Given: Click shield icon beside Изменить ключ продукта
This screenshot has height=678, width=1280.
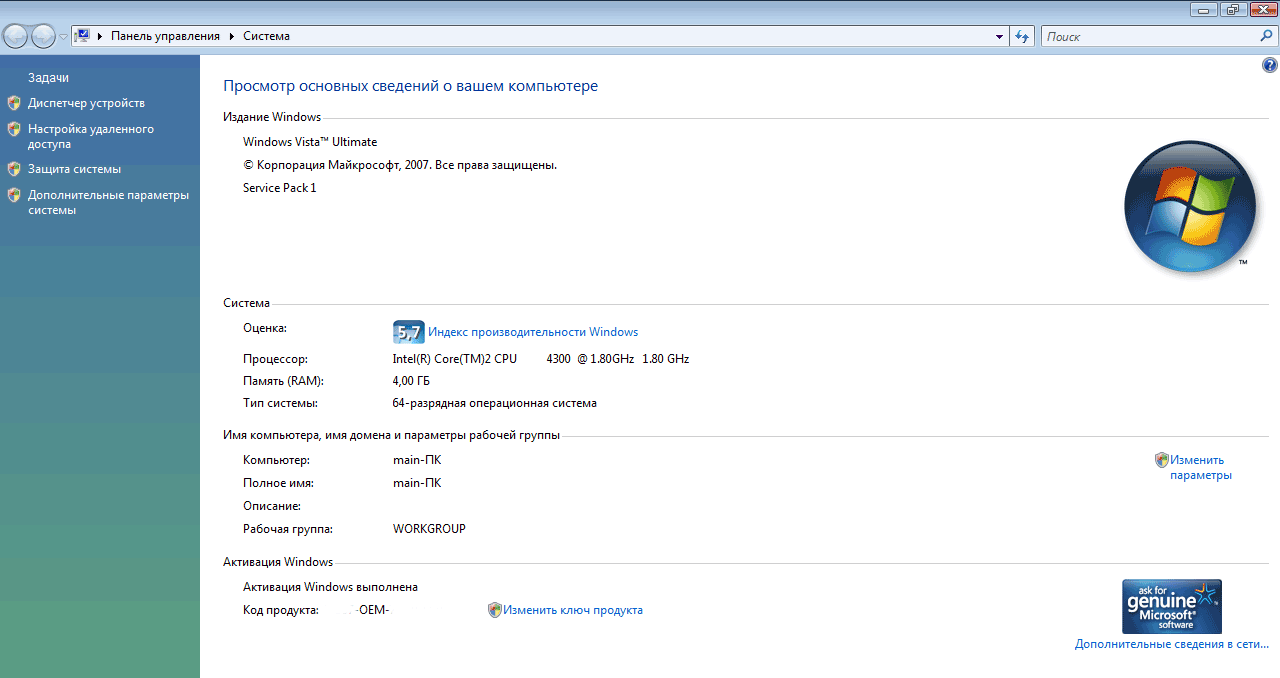Looking at the screenshot, I should (494, 610).
